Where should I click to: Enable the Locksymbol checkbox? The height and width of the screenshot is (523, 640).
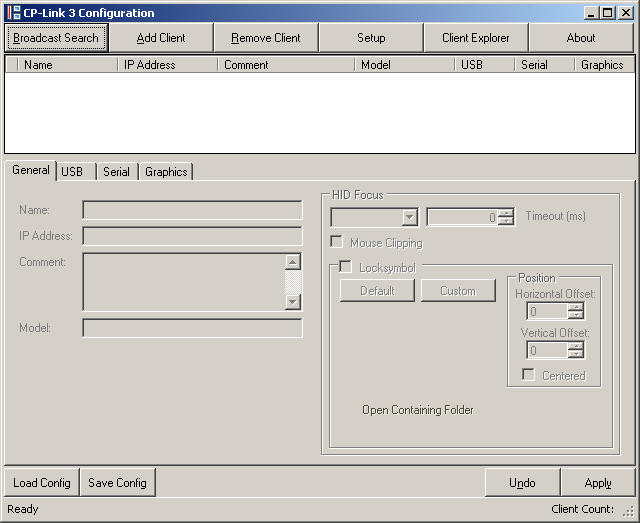coord(345,267)
